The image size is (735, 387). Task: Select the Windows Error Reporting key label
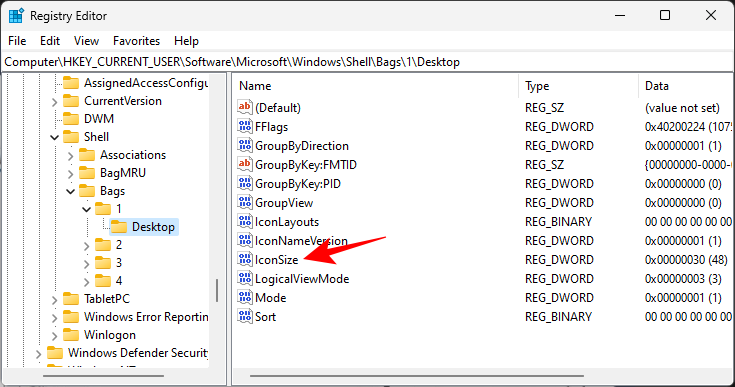tap(146, 317)
